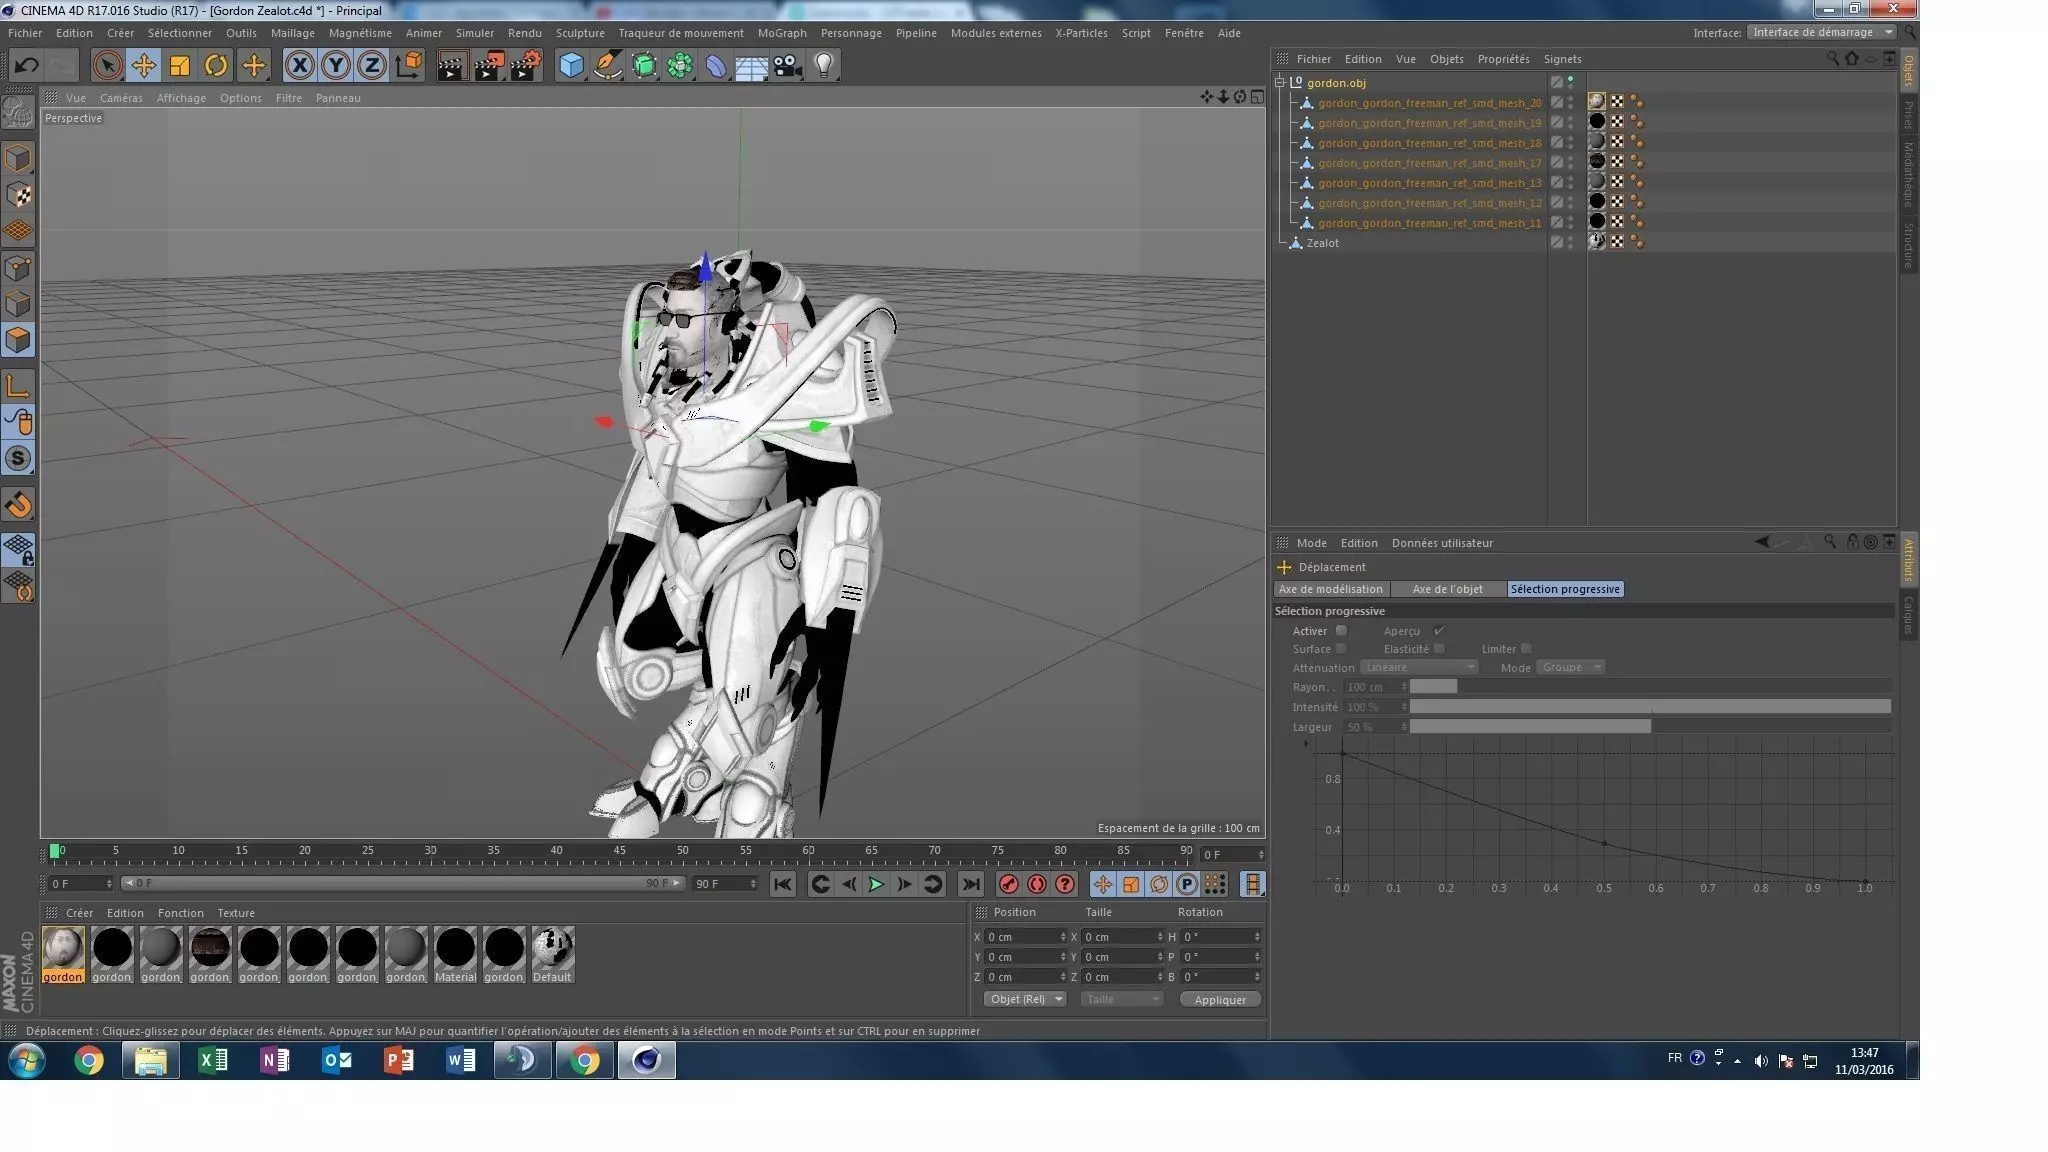Open the Interface layout dropdown

point(1821,32)
